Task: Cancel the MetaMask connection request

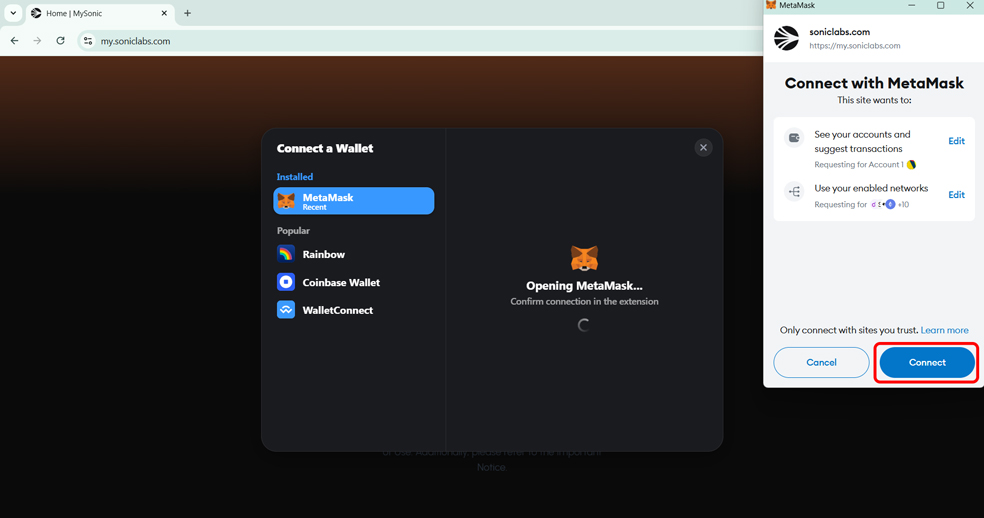Action: (x=821, y=362)
